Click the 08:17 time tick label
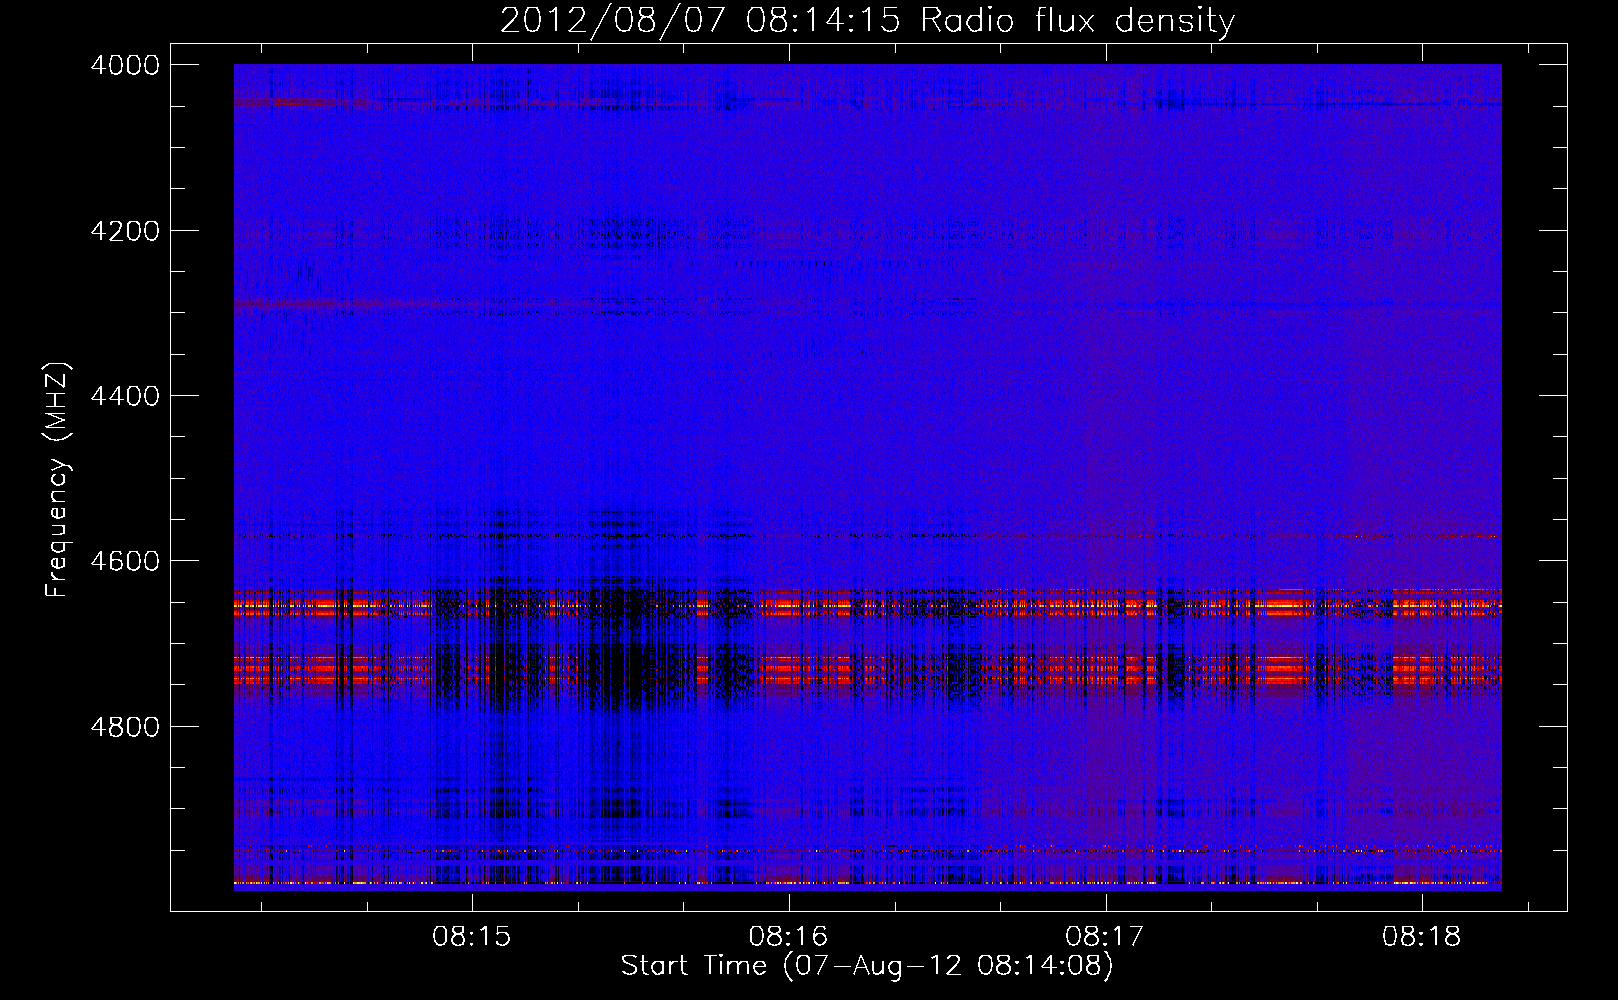Viewport: 1618px width, 1000px height. 1105,937
